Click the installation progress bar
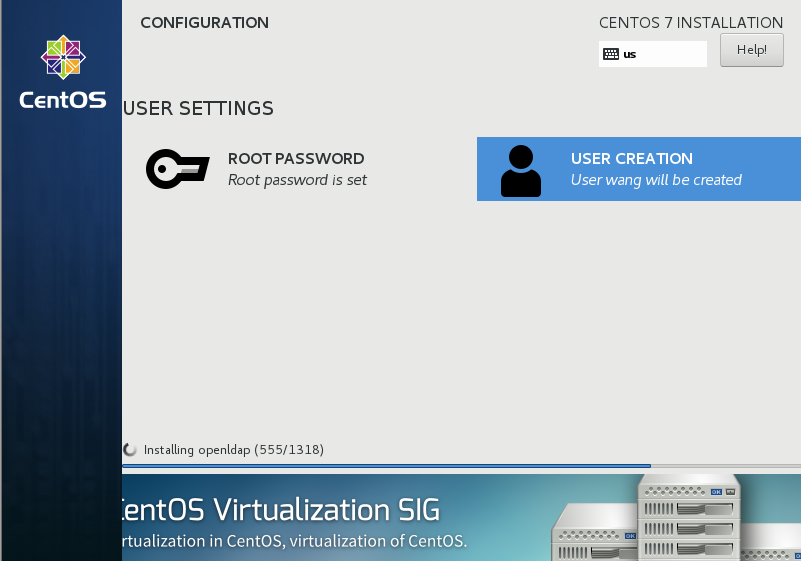 click(x=461, y=466)
